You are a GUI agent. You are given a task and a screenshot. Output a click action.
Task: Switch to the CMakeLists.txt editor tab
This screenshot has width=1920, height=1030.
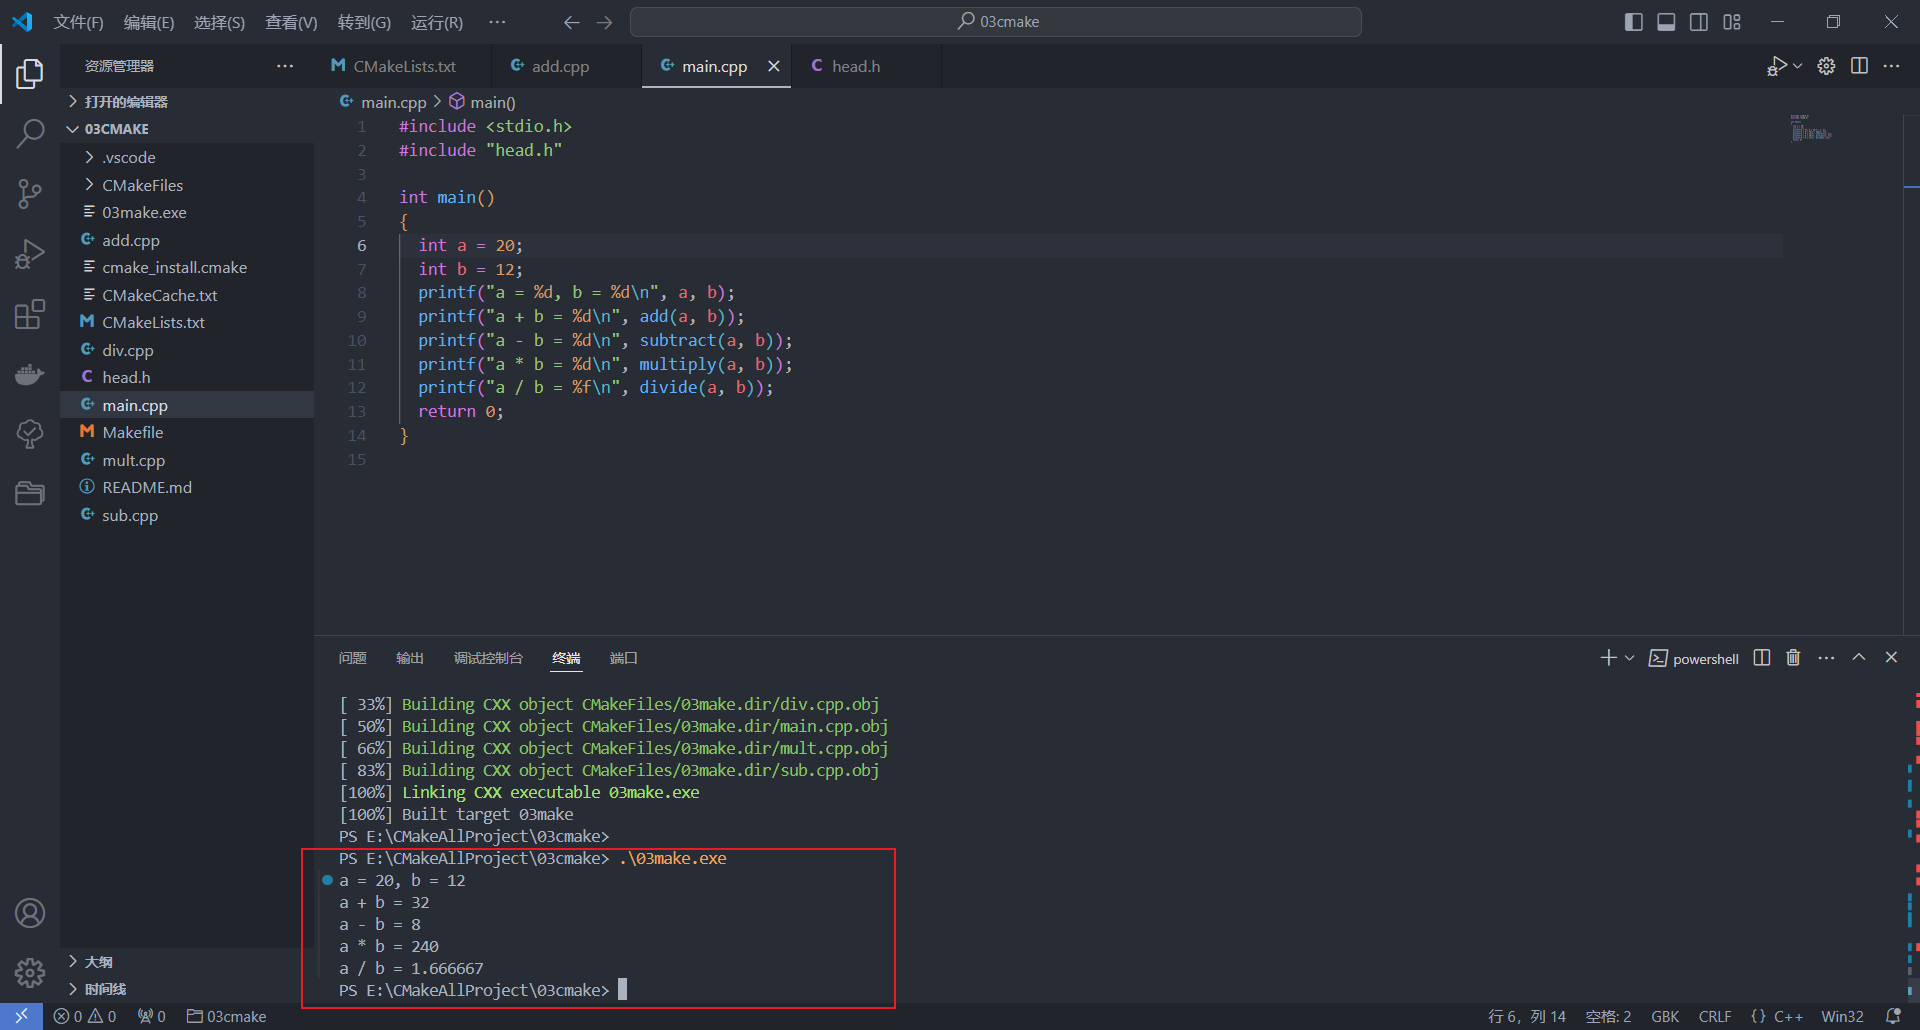(x=404, y=66)
